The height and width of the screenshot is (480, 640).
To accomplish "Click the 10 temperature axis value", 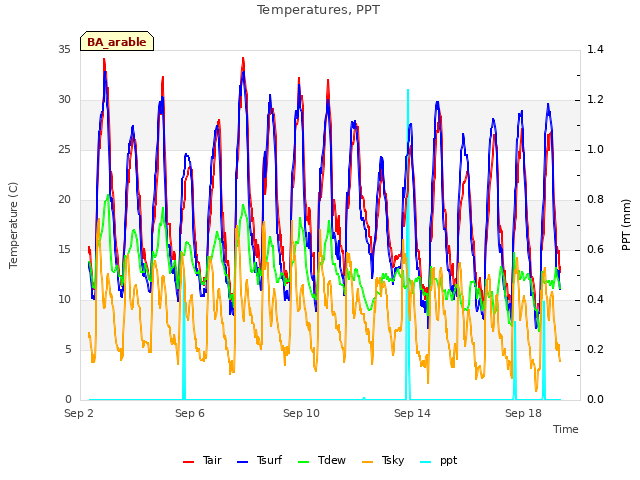I will [64, 300].
